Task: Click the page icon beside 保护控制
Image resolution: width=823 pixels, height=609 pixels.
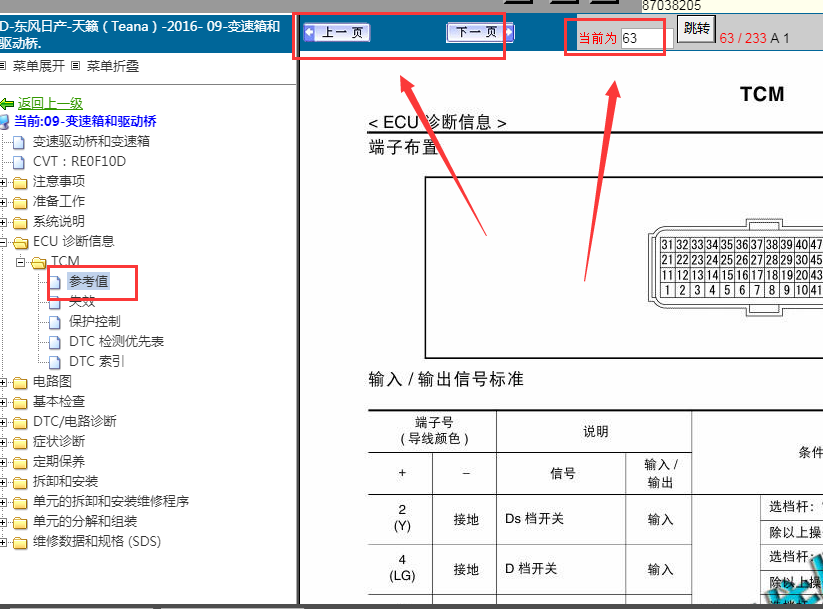Action: pos(55,322)
